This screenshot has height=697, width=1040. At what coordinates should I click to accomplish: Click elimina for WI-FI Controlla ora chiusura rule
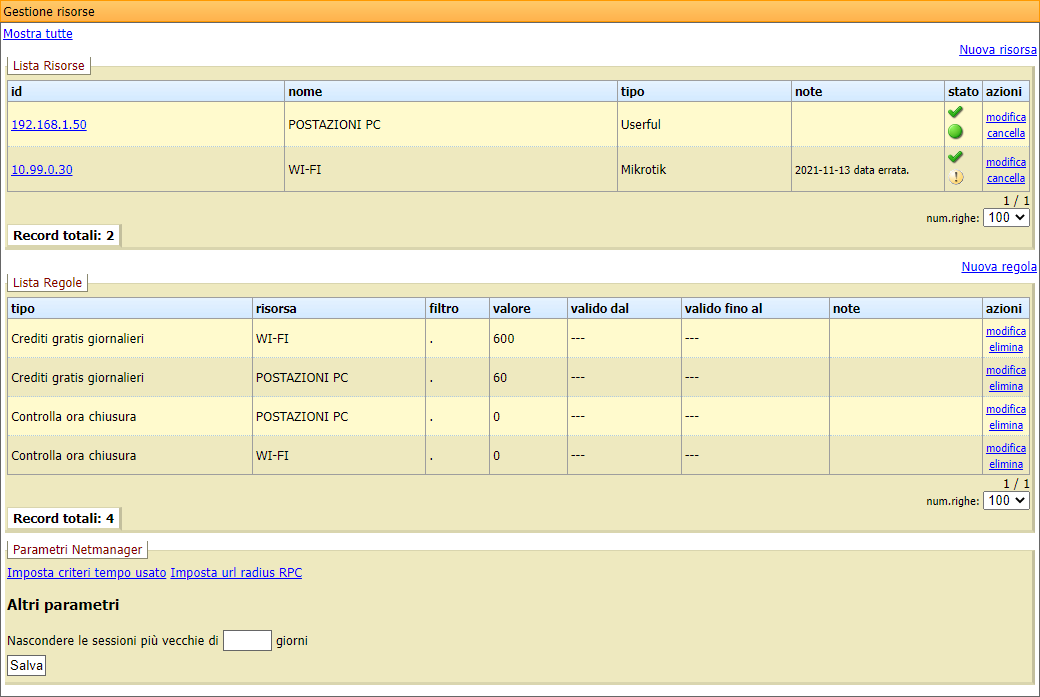[1005, 464]
